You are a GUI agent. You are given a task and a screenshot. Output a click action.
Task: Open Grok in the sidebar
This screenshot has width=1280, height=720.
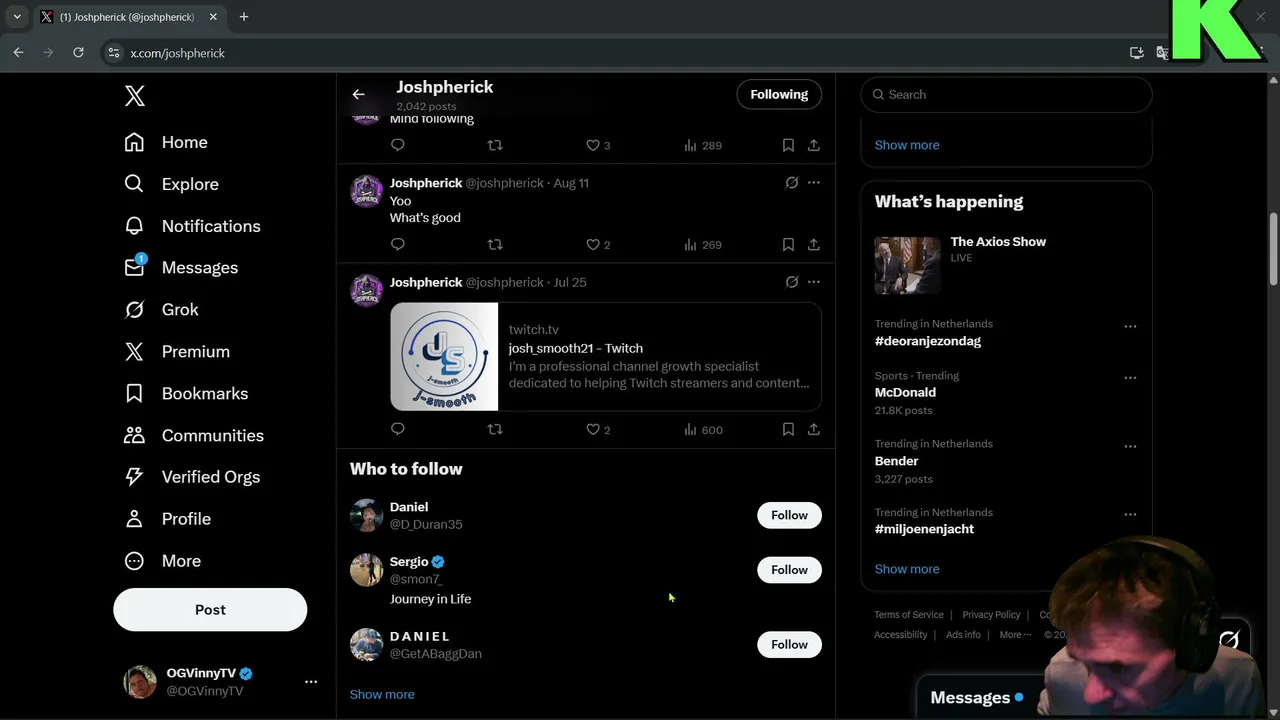coord(161,310)
